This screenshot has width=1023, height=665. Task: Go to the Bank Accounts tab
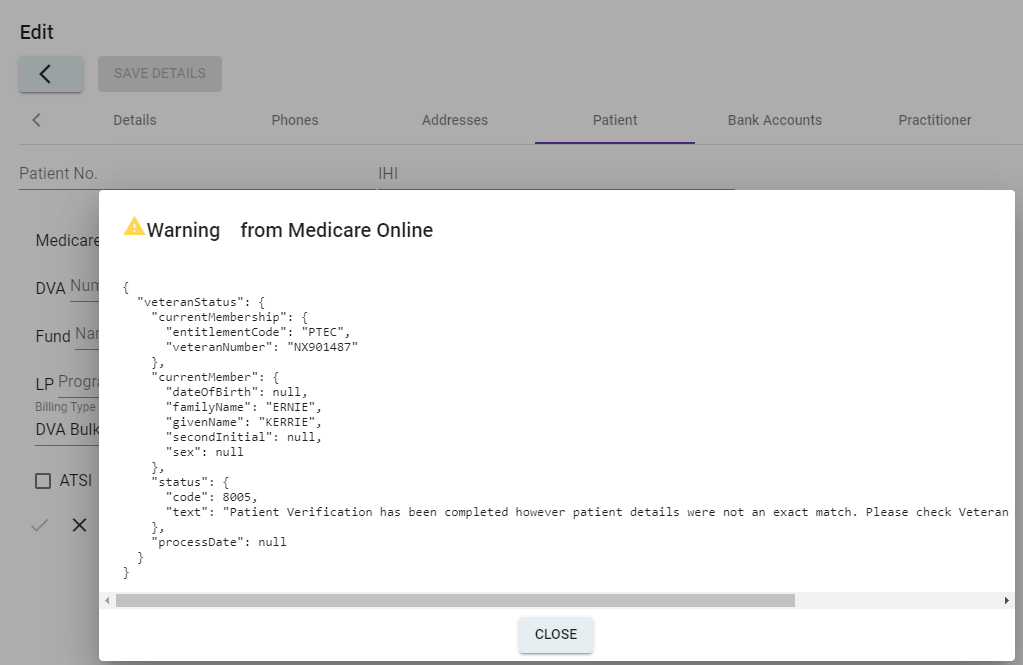click(774, 120)
